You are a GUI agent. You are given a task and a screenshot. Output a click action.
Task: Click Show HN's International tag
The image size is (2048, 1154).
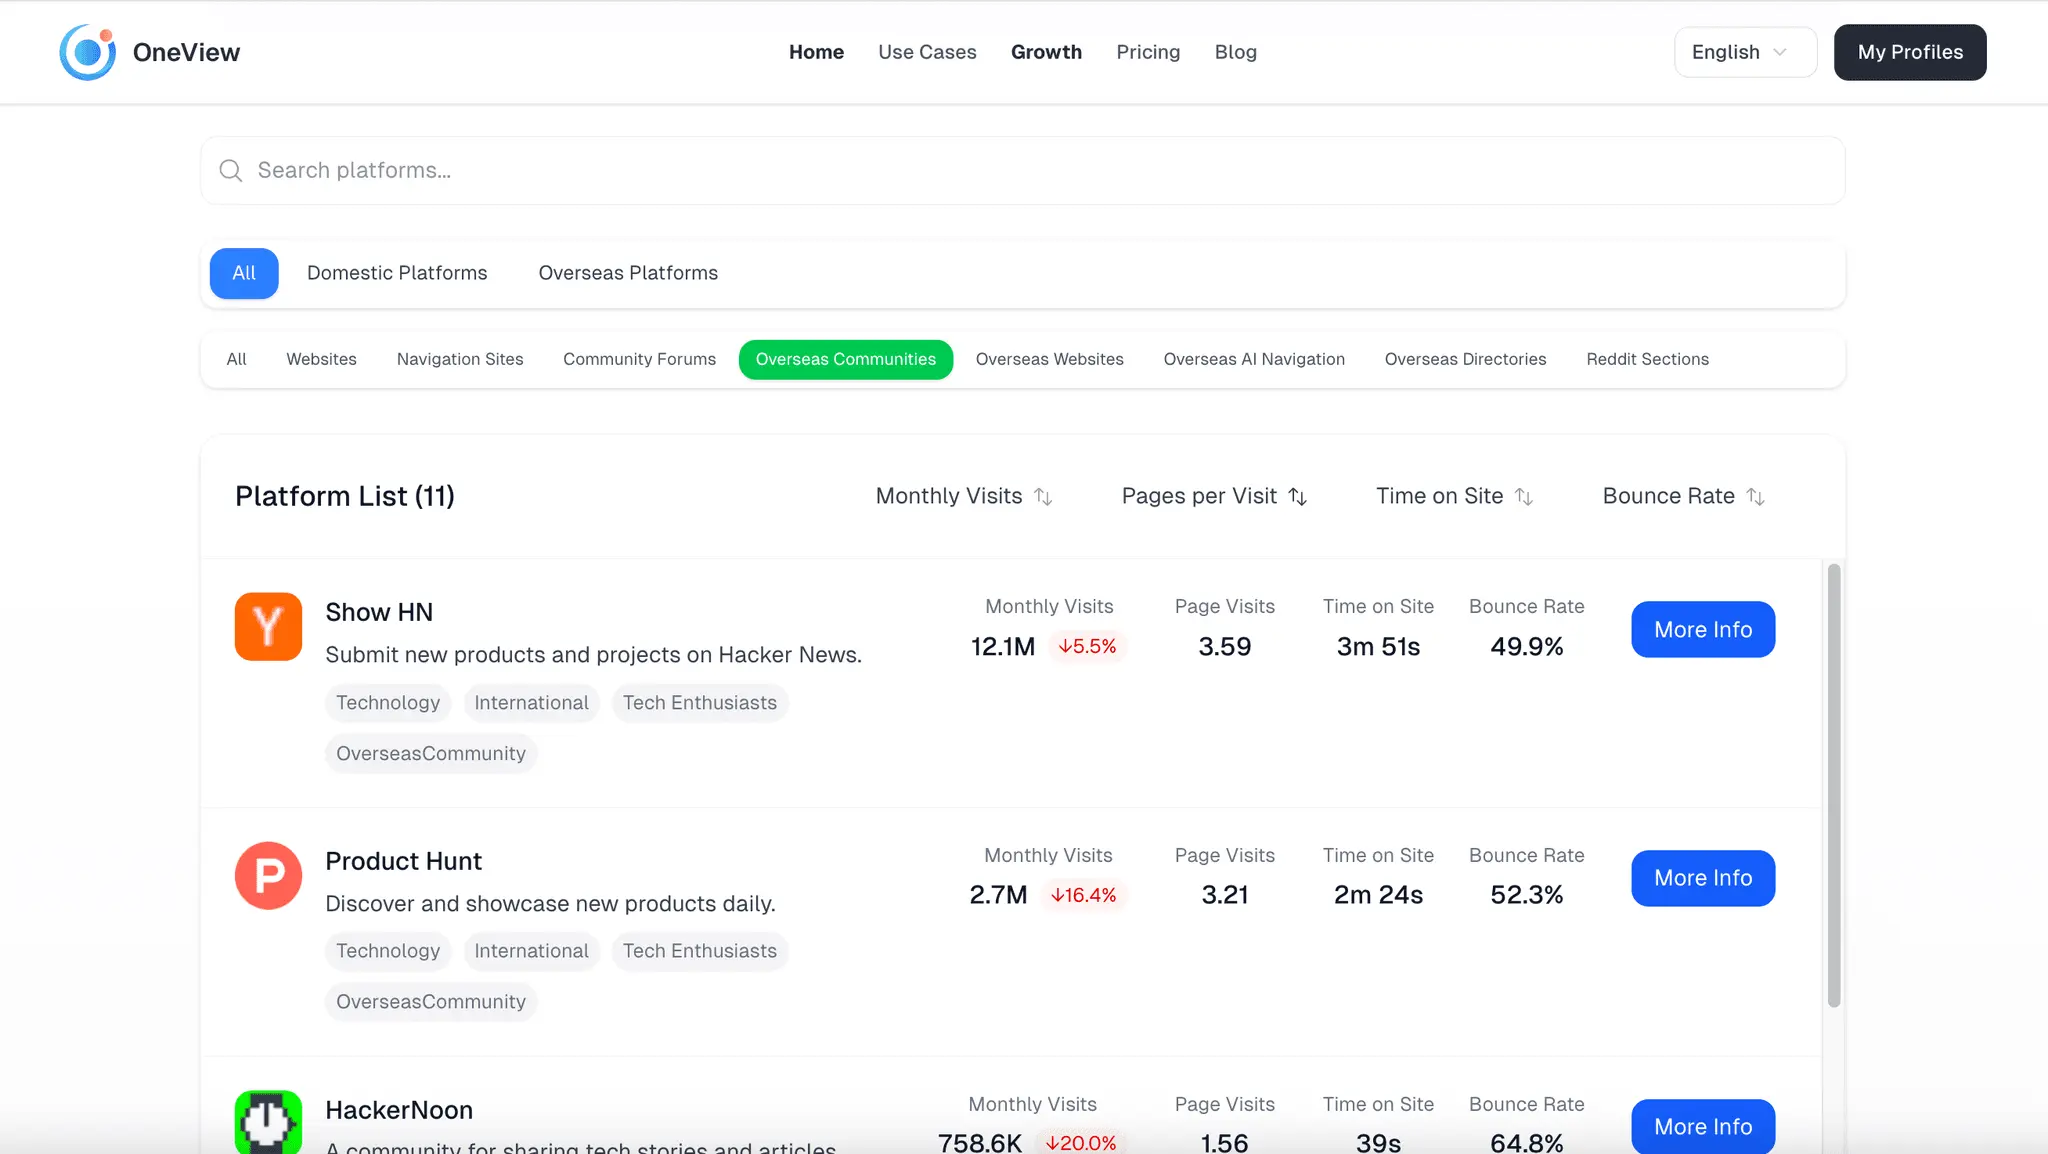pos(531,703)
